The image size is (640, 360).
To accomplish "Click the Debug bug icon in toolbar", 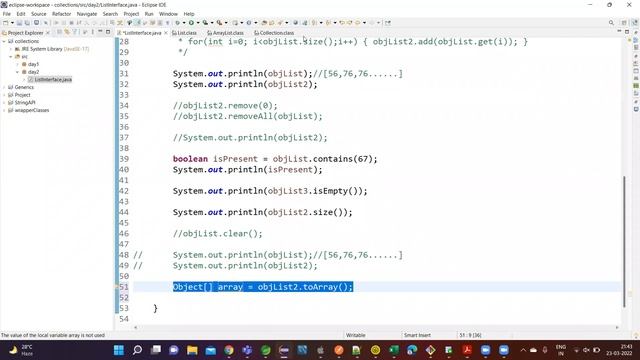I will (177, 23).
